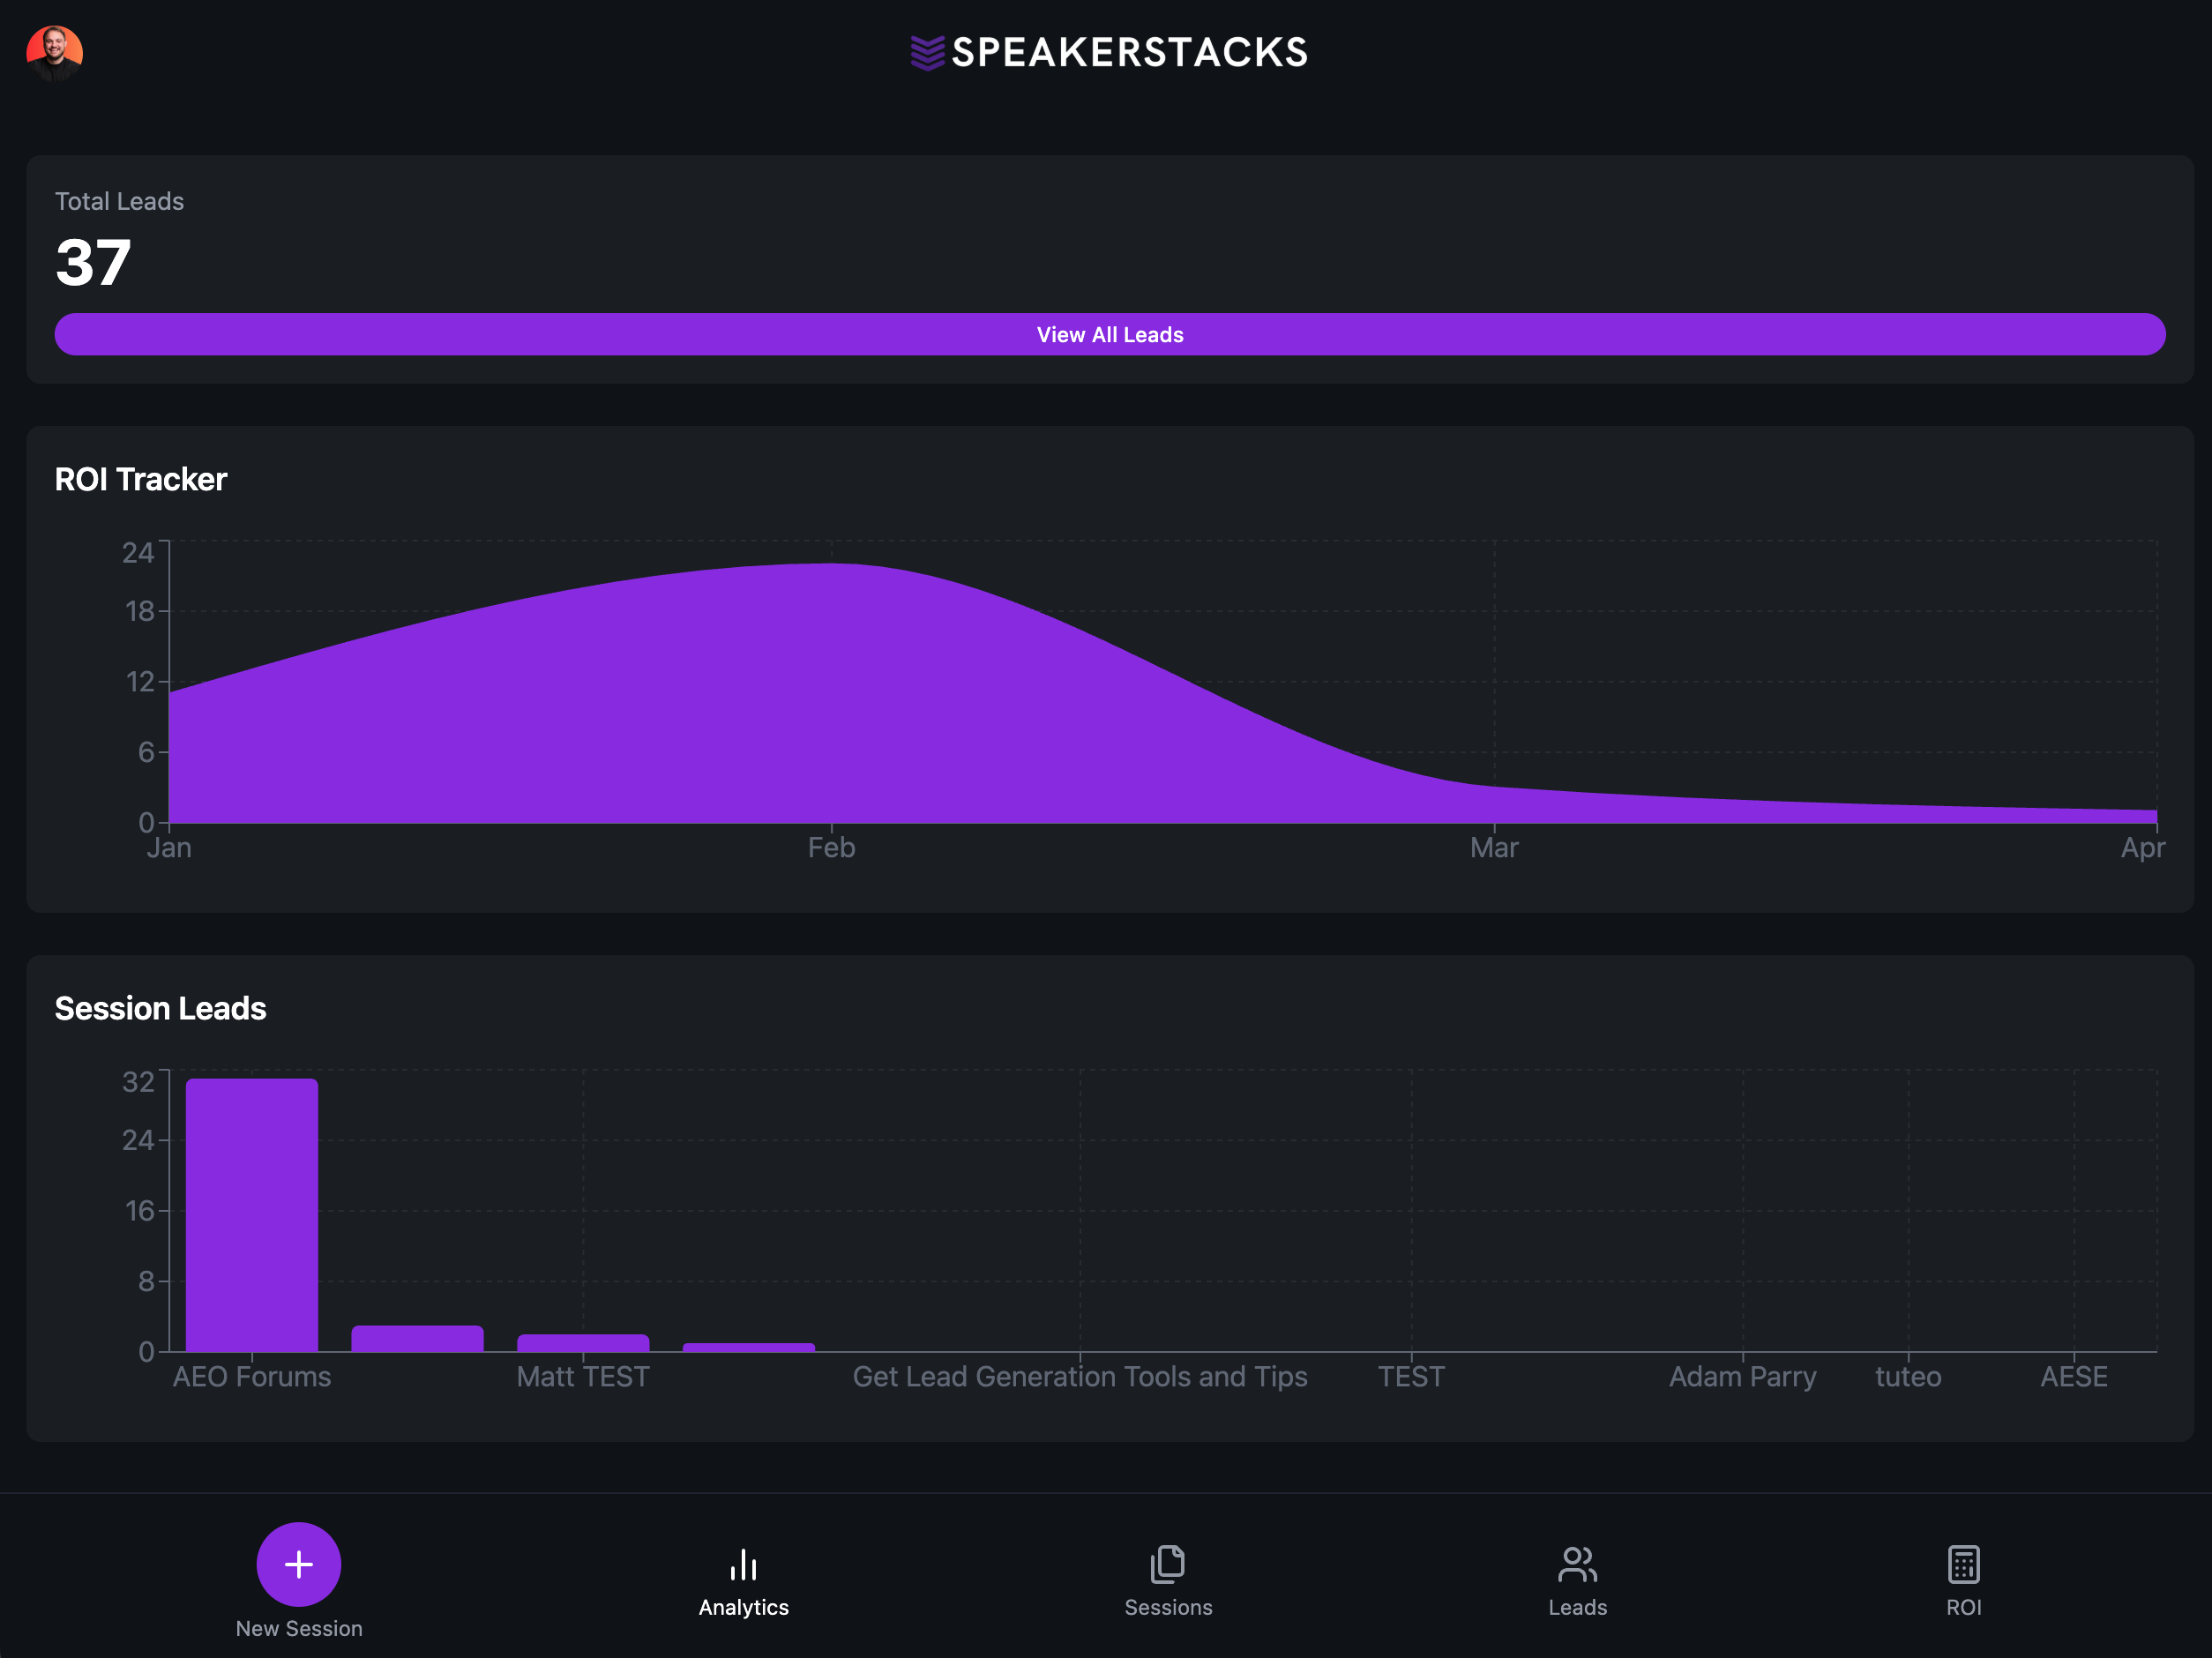
Task: Open the Leads section from bottom navigation
Action: tap(1577, 1607)
